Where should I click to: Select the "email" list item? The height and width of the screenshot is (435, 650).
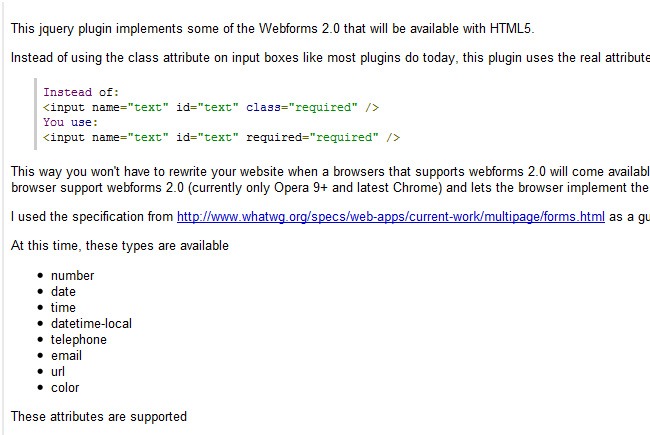click(x=66, y=355)
